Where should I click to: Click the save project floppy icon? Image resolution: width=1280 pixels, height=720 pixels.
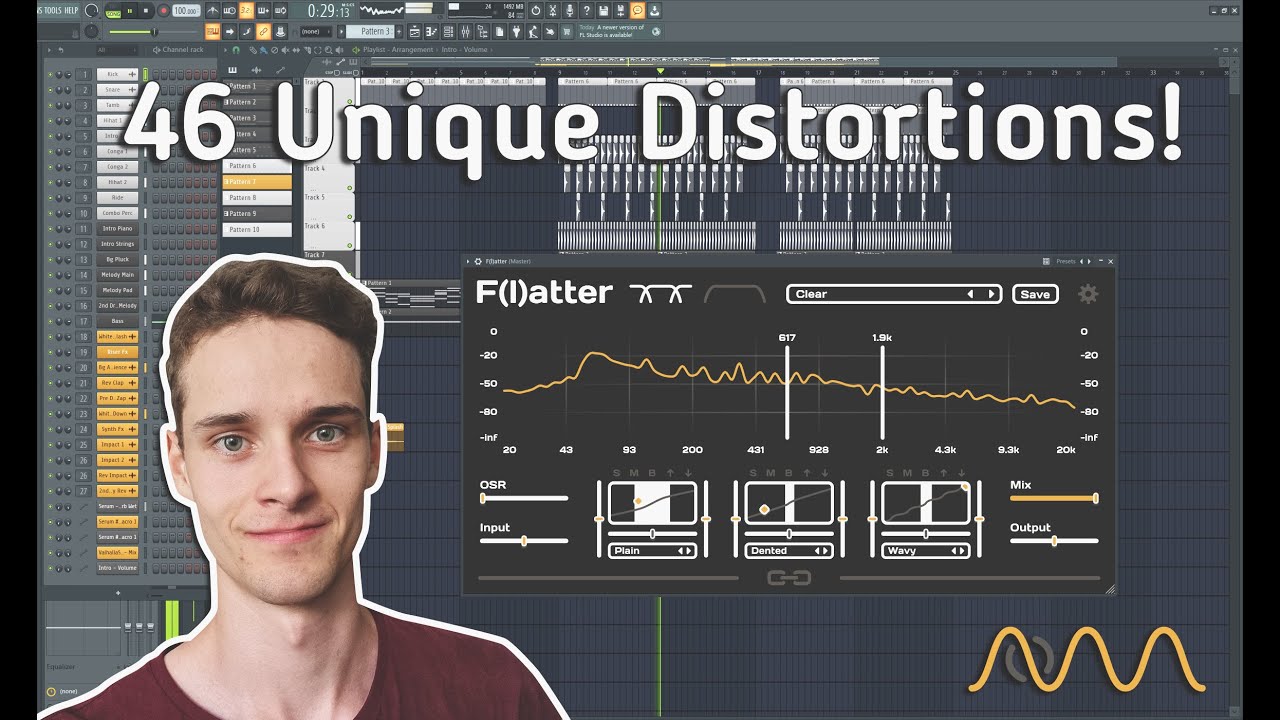[603, 10]
